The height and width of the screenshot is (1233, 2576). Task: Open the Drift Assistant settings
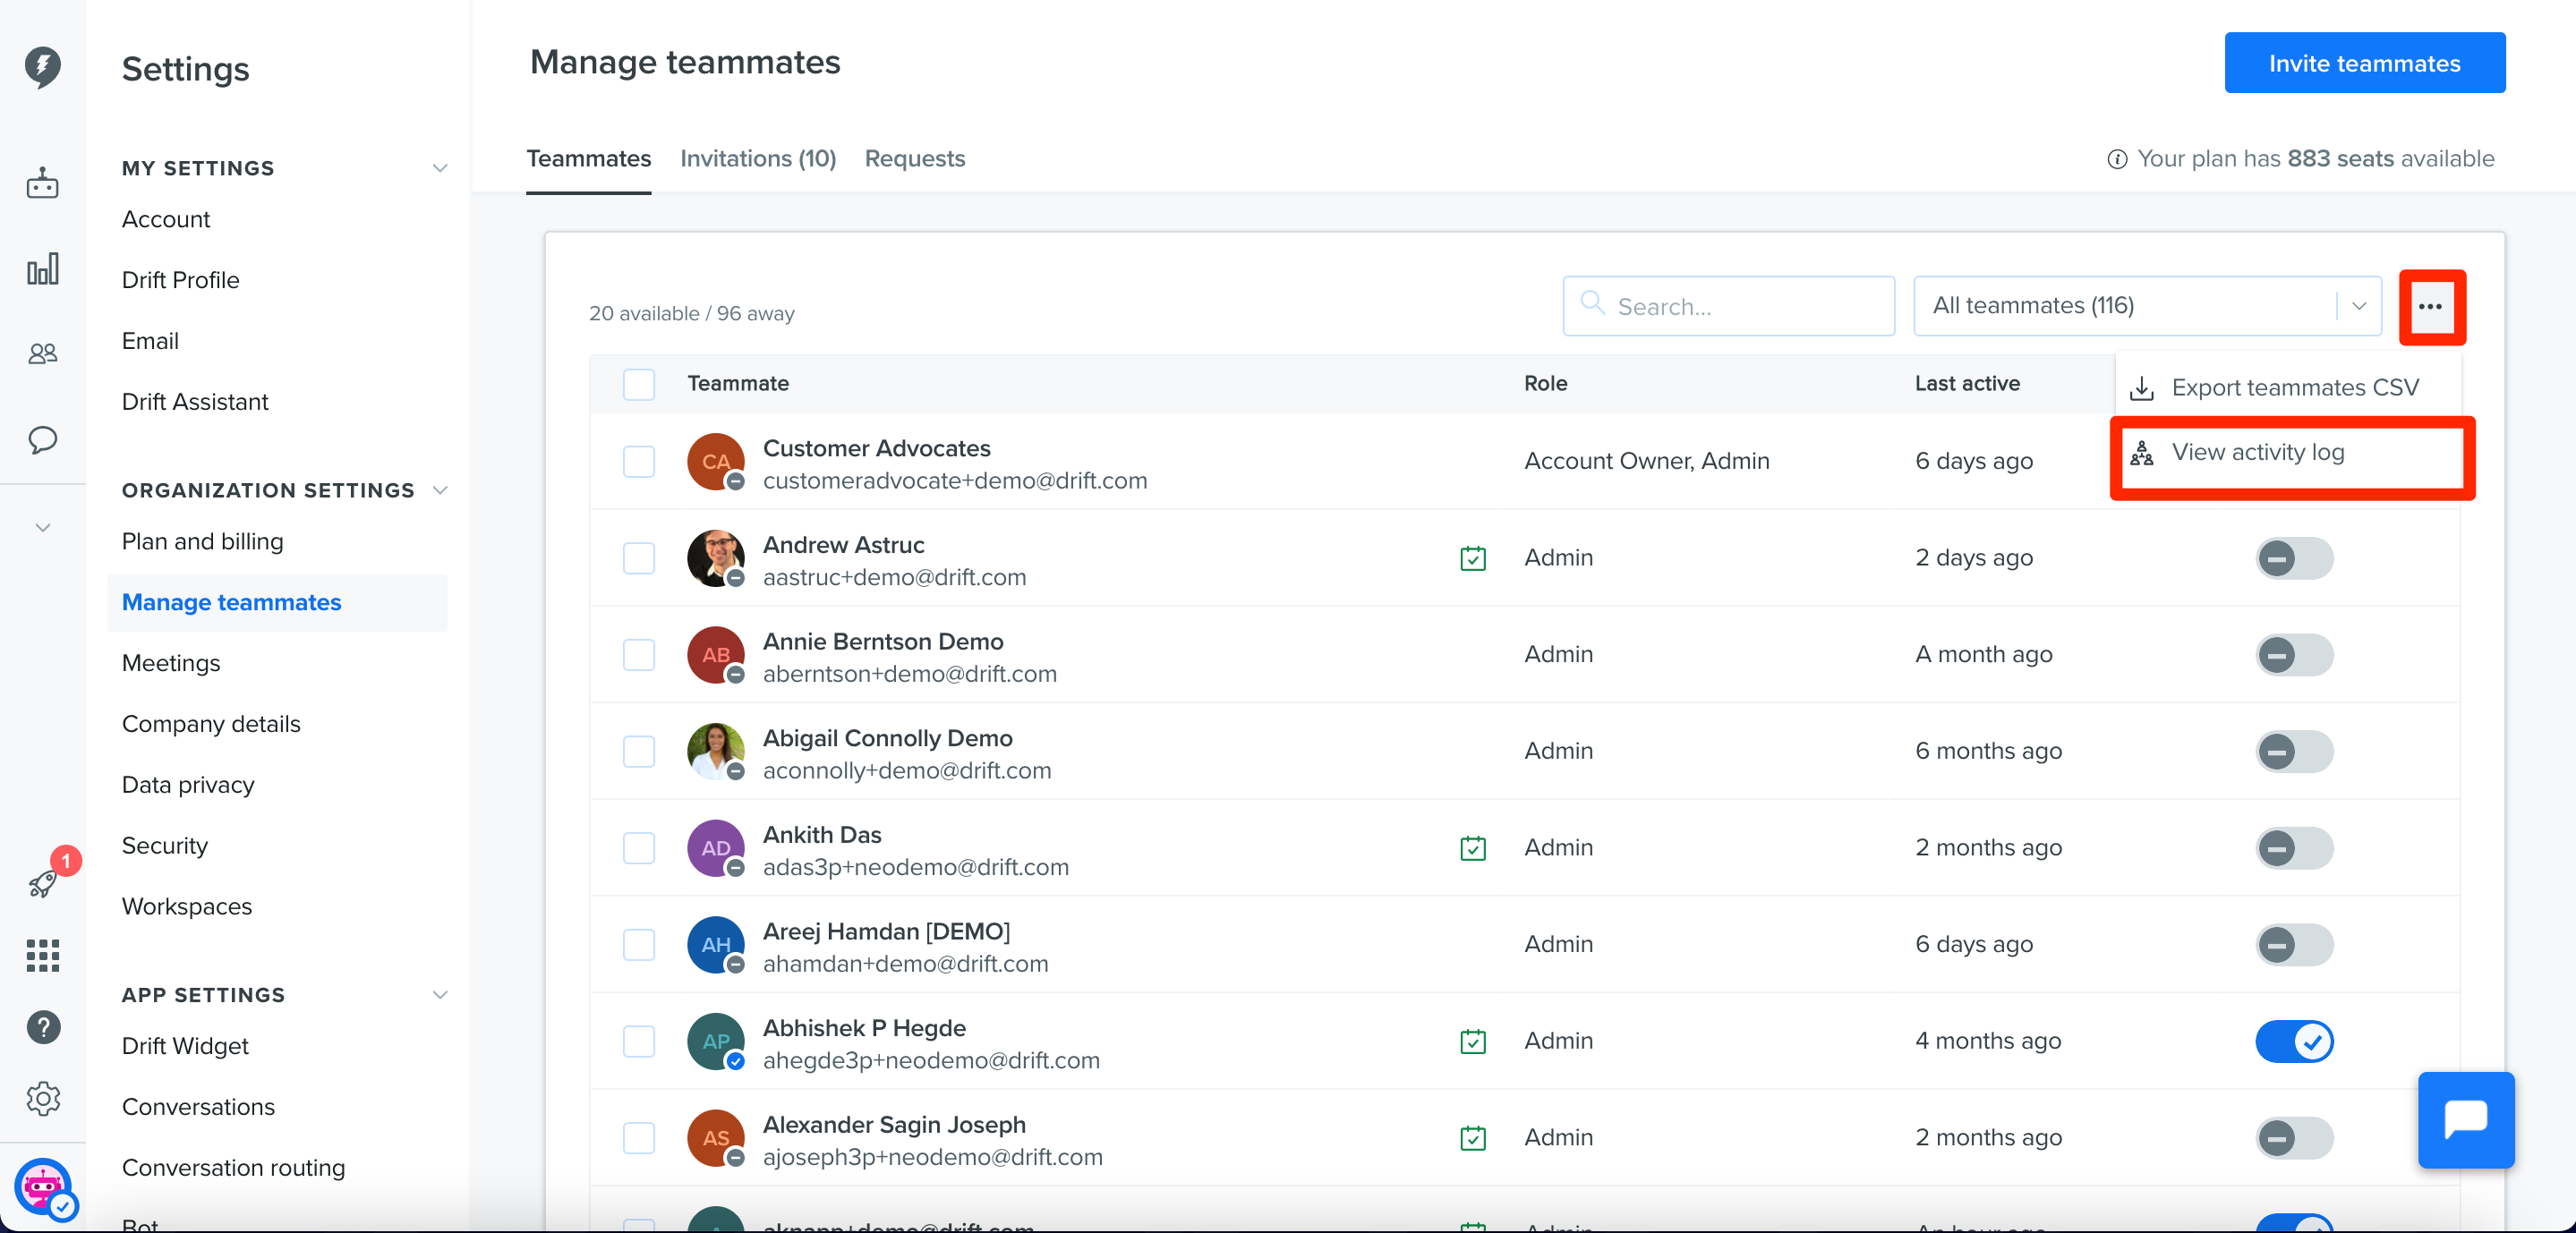coord(195,402)
